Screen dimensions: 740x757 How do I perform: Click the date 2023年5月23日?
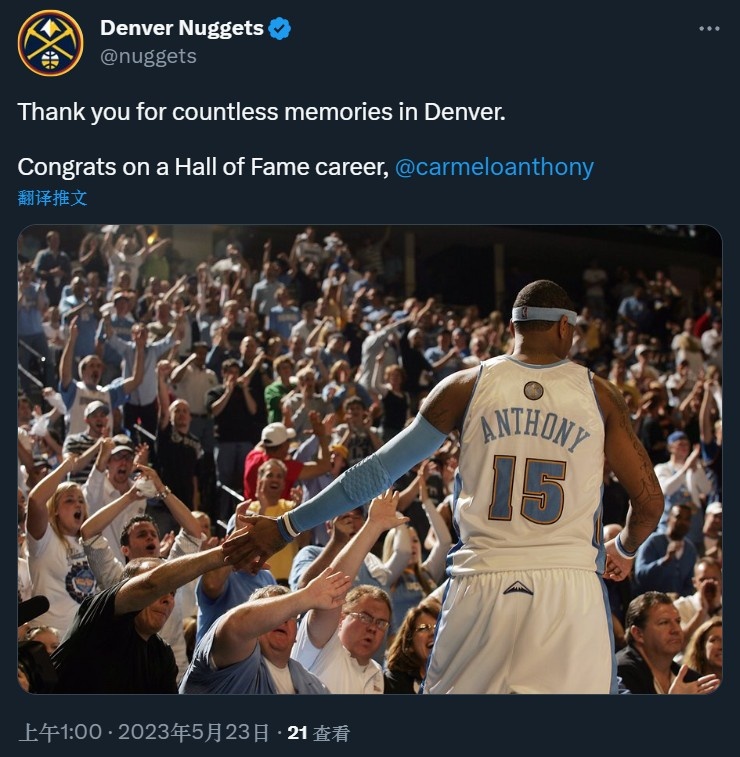click(194, 732)
